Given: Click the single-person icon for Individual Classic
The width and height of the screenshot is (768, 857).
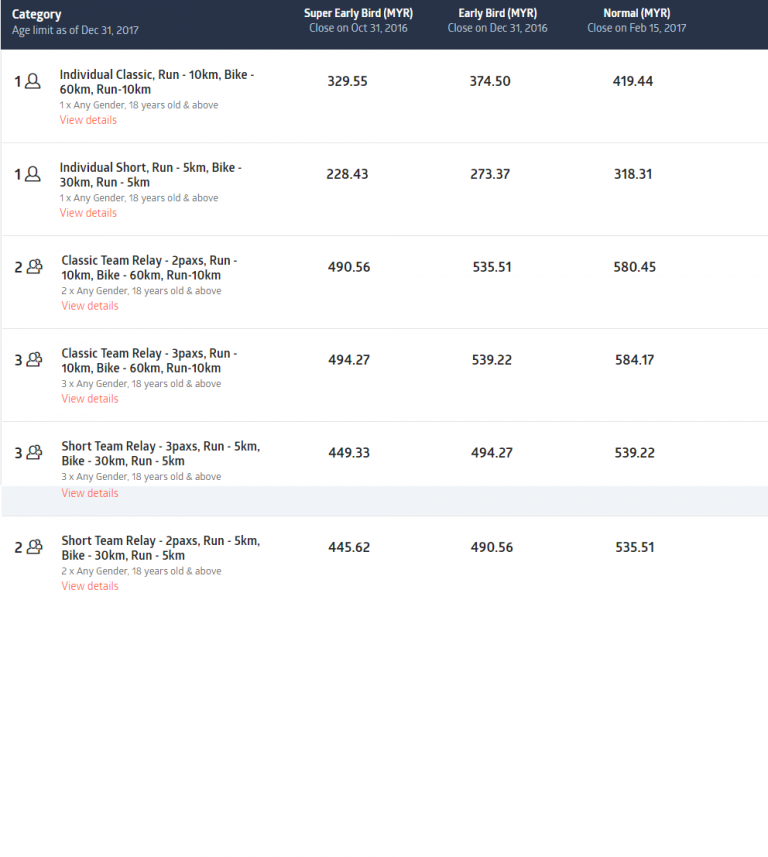Looking at the screenshot, I should point(33,82).
